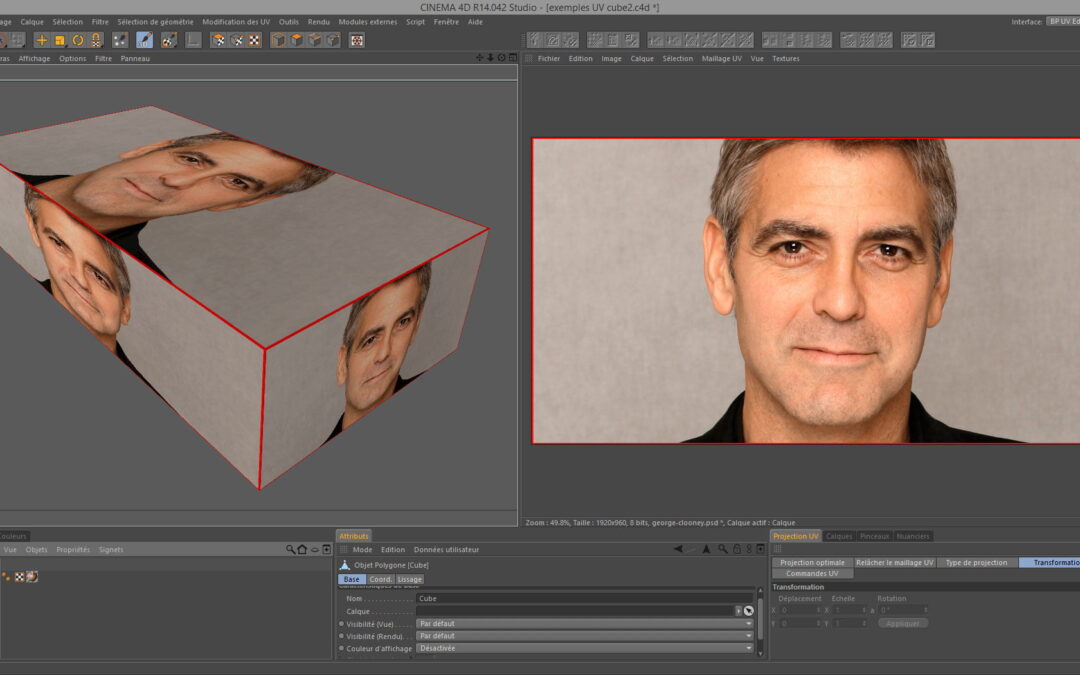Screen dimensions: 1080x675
Task: Click the Nom field containing Cube
Action: point(584,598)
